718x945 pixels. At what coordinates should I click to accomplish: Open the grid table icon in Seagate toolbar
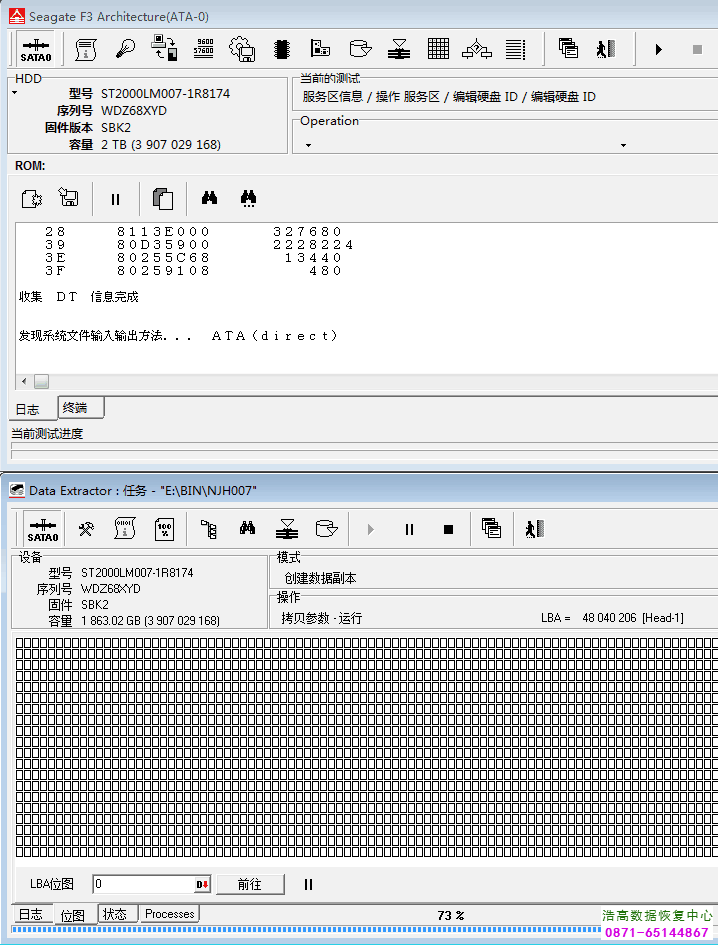pyautogui.click(x=438, y=49)
